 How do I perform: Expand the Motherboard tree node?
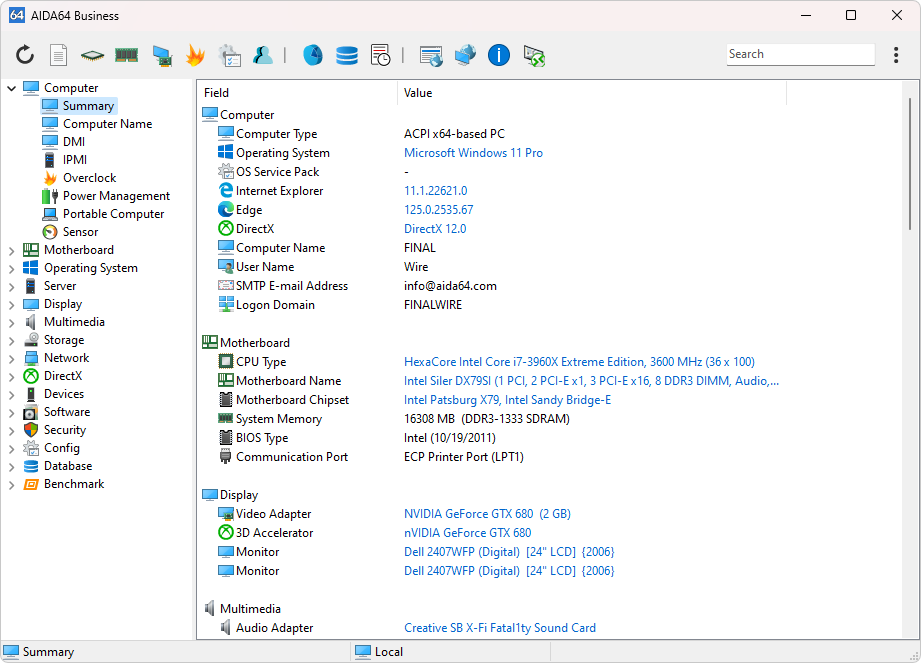point(12,250)
